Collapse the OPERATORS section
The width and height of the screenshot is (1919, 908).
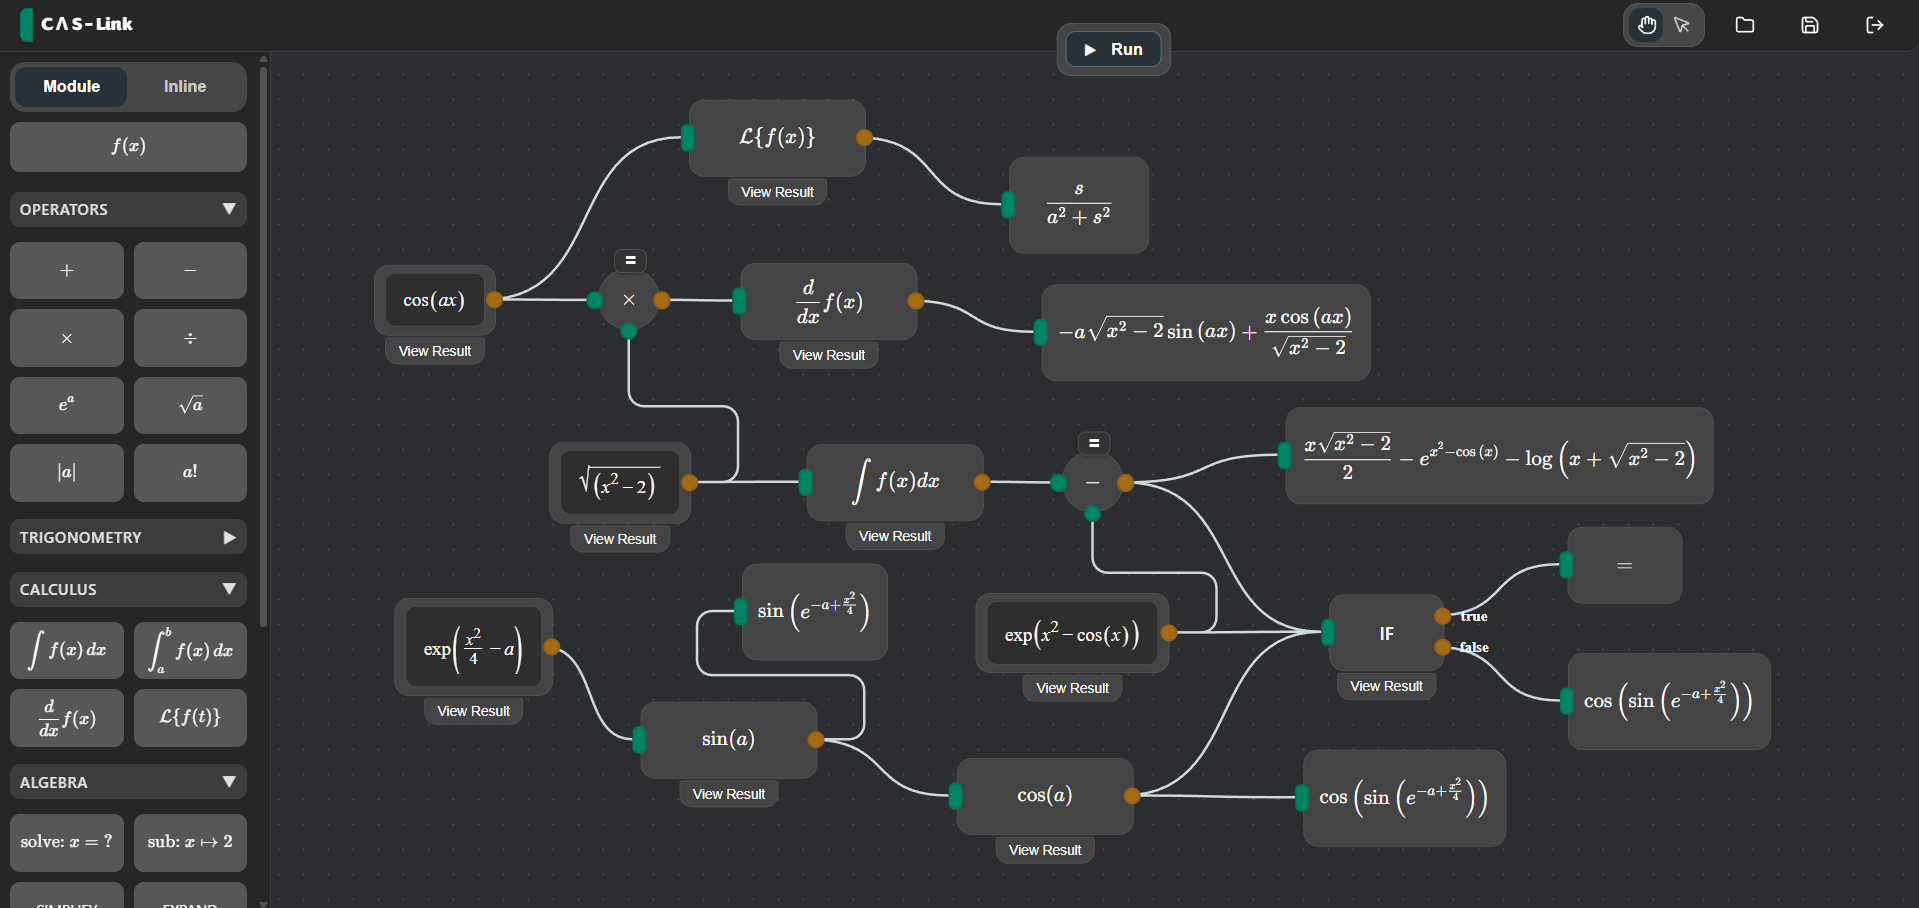tap(128, 209)
